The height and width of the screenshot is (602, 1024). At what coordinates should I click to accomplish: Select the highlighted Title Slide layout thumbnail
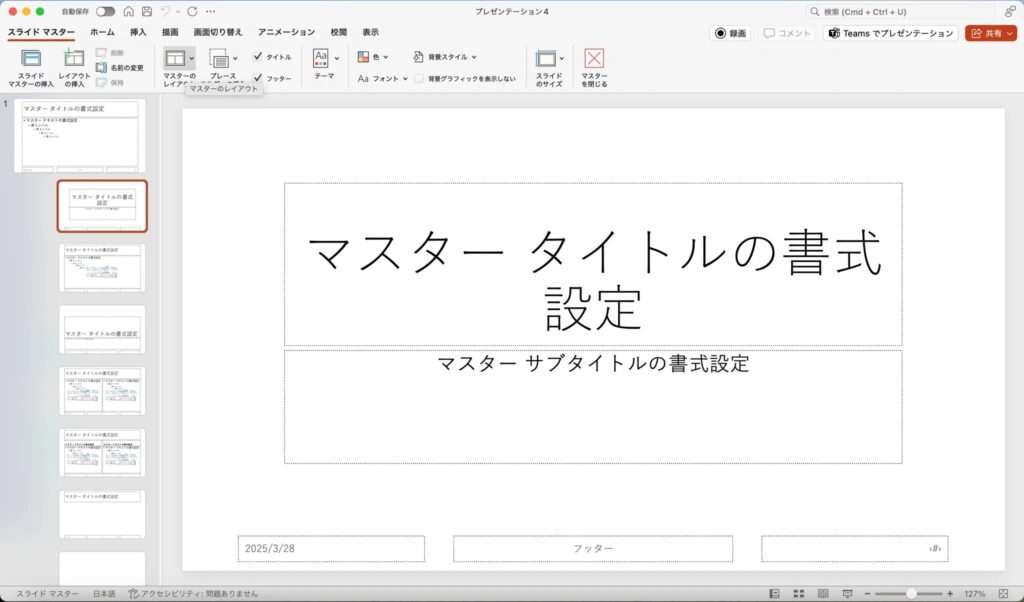pos(102,206)
